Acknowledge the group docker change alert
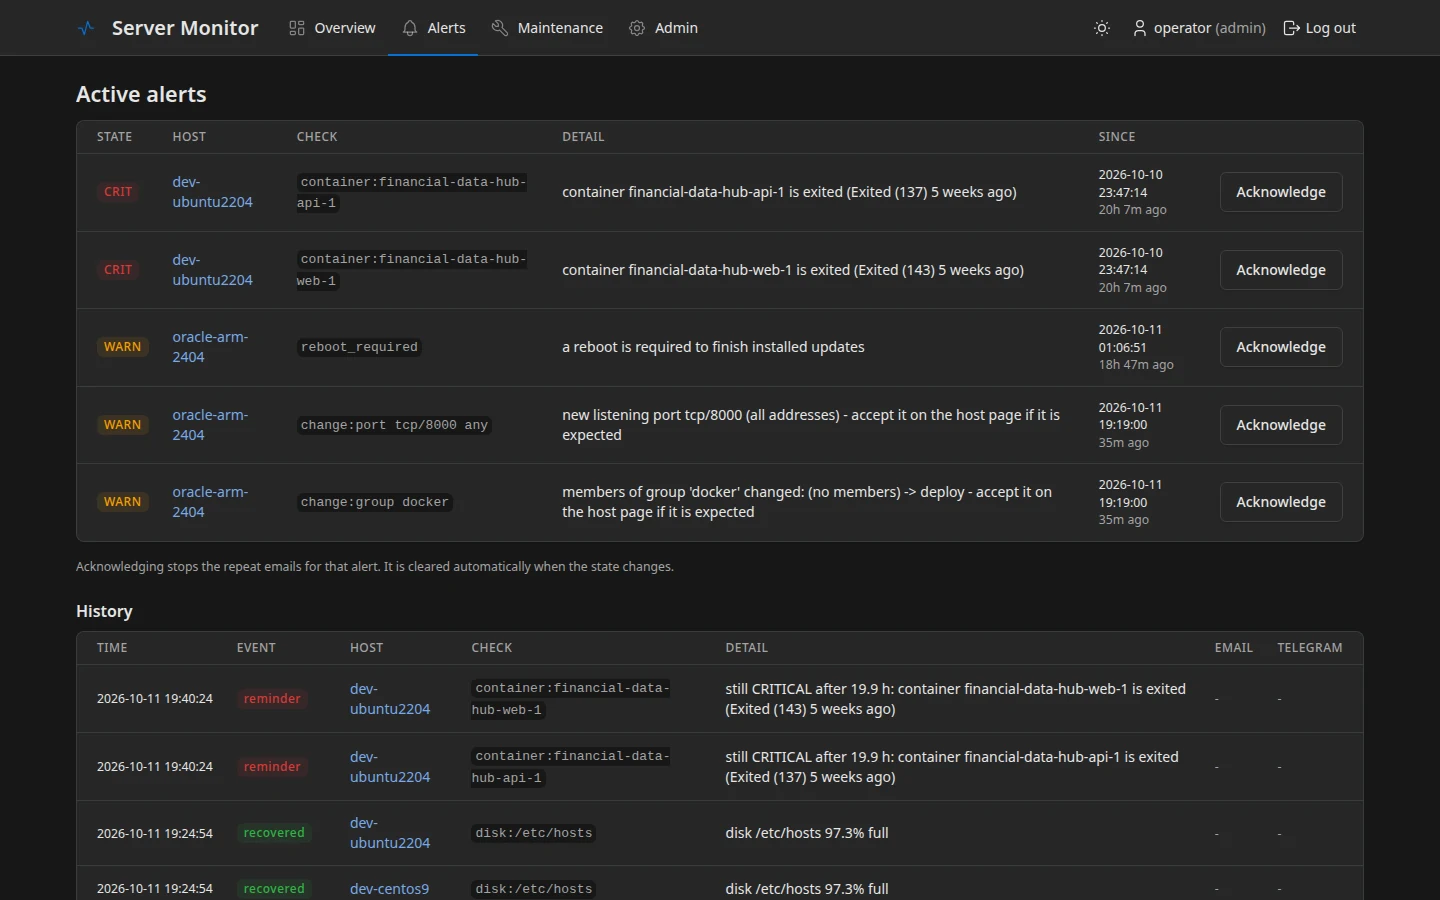Image resolution: width=1440 pixels, height=900 pixels. pos(1281,502)
